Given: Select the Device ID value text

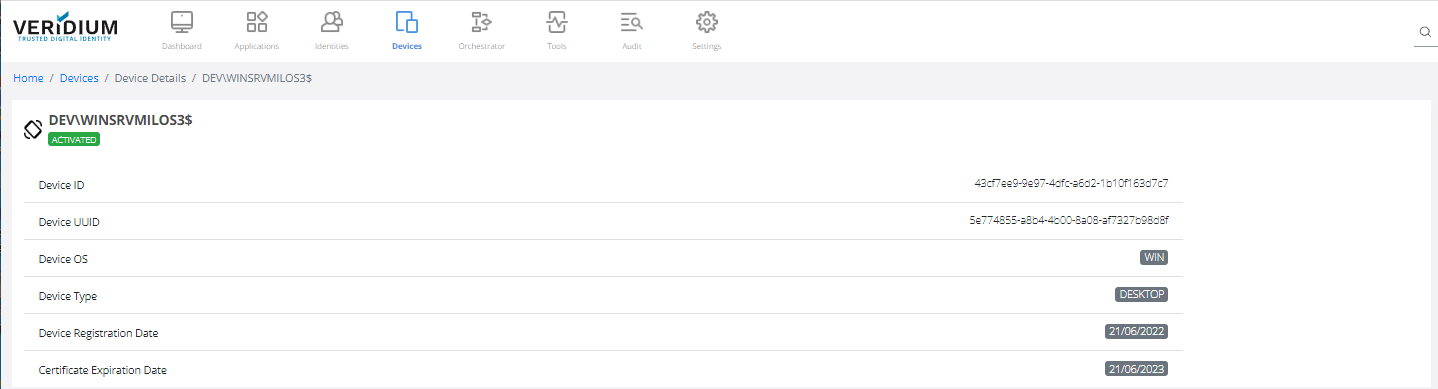Looking at the screenshot, I should (x=1071, y=184).
